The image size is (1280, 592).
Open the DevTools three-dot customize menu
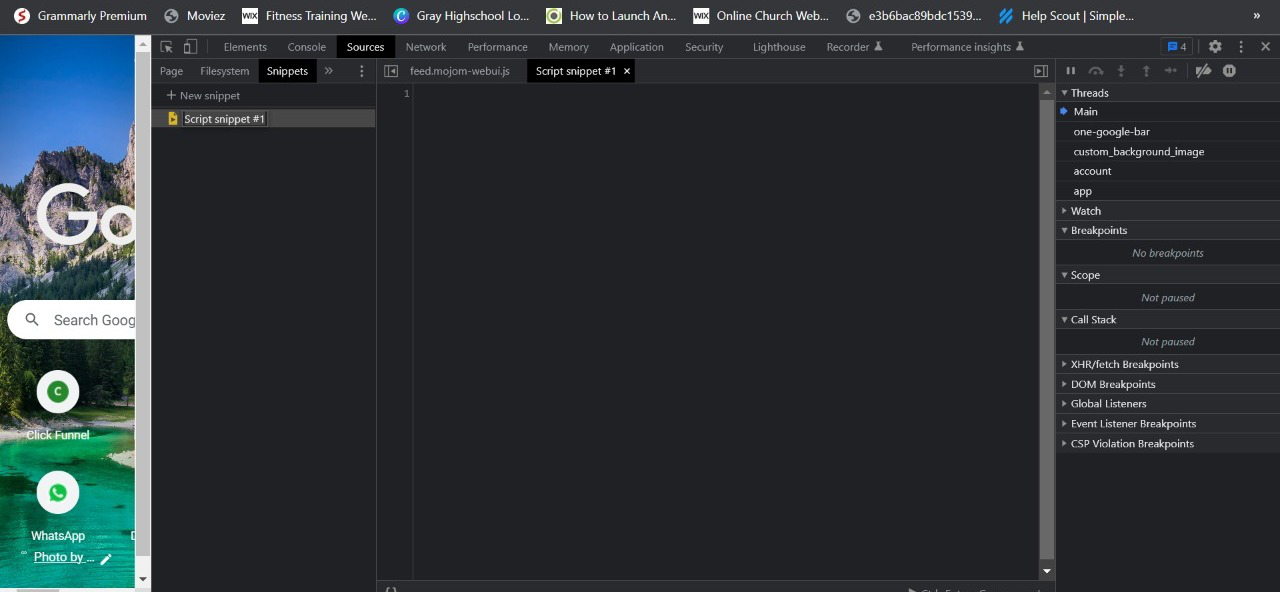click(1241, 47)
